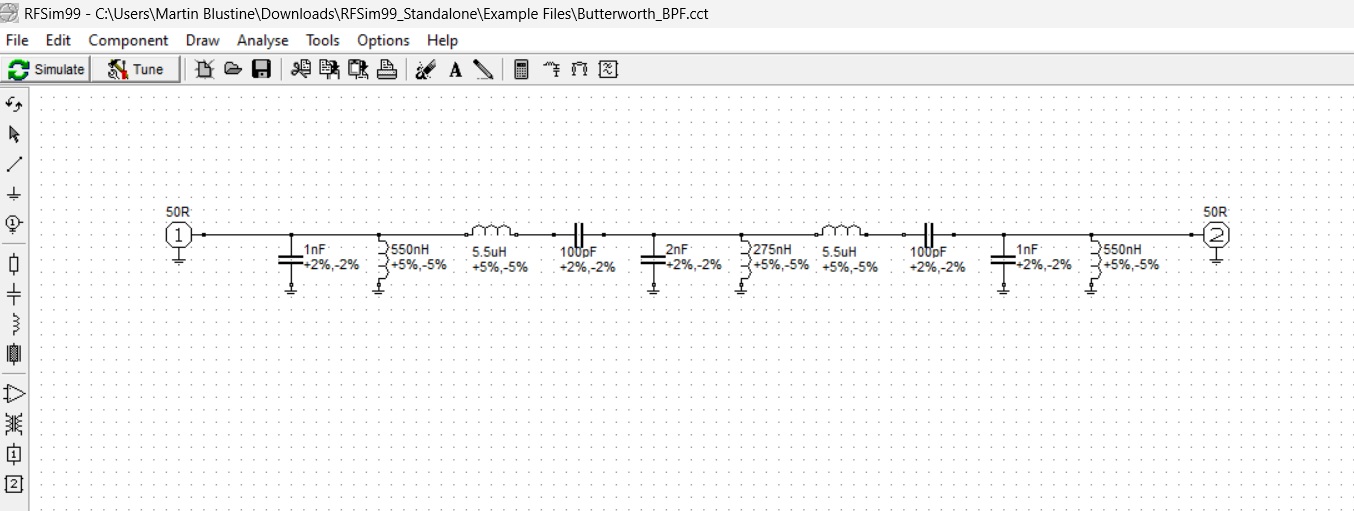The image size is (1354, 511).
Task: Click the print toolbar icon
Action: [387, 69]
